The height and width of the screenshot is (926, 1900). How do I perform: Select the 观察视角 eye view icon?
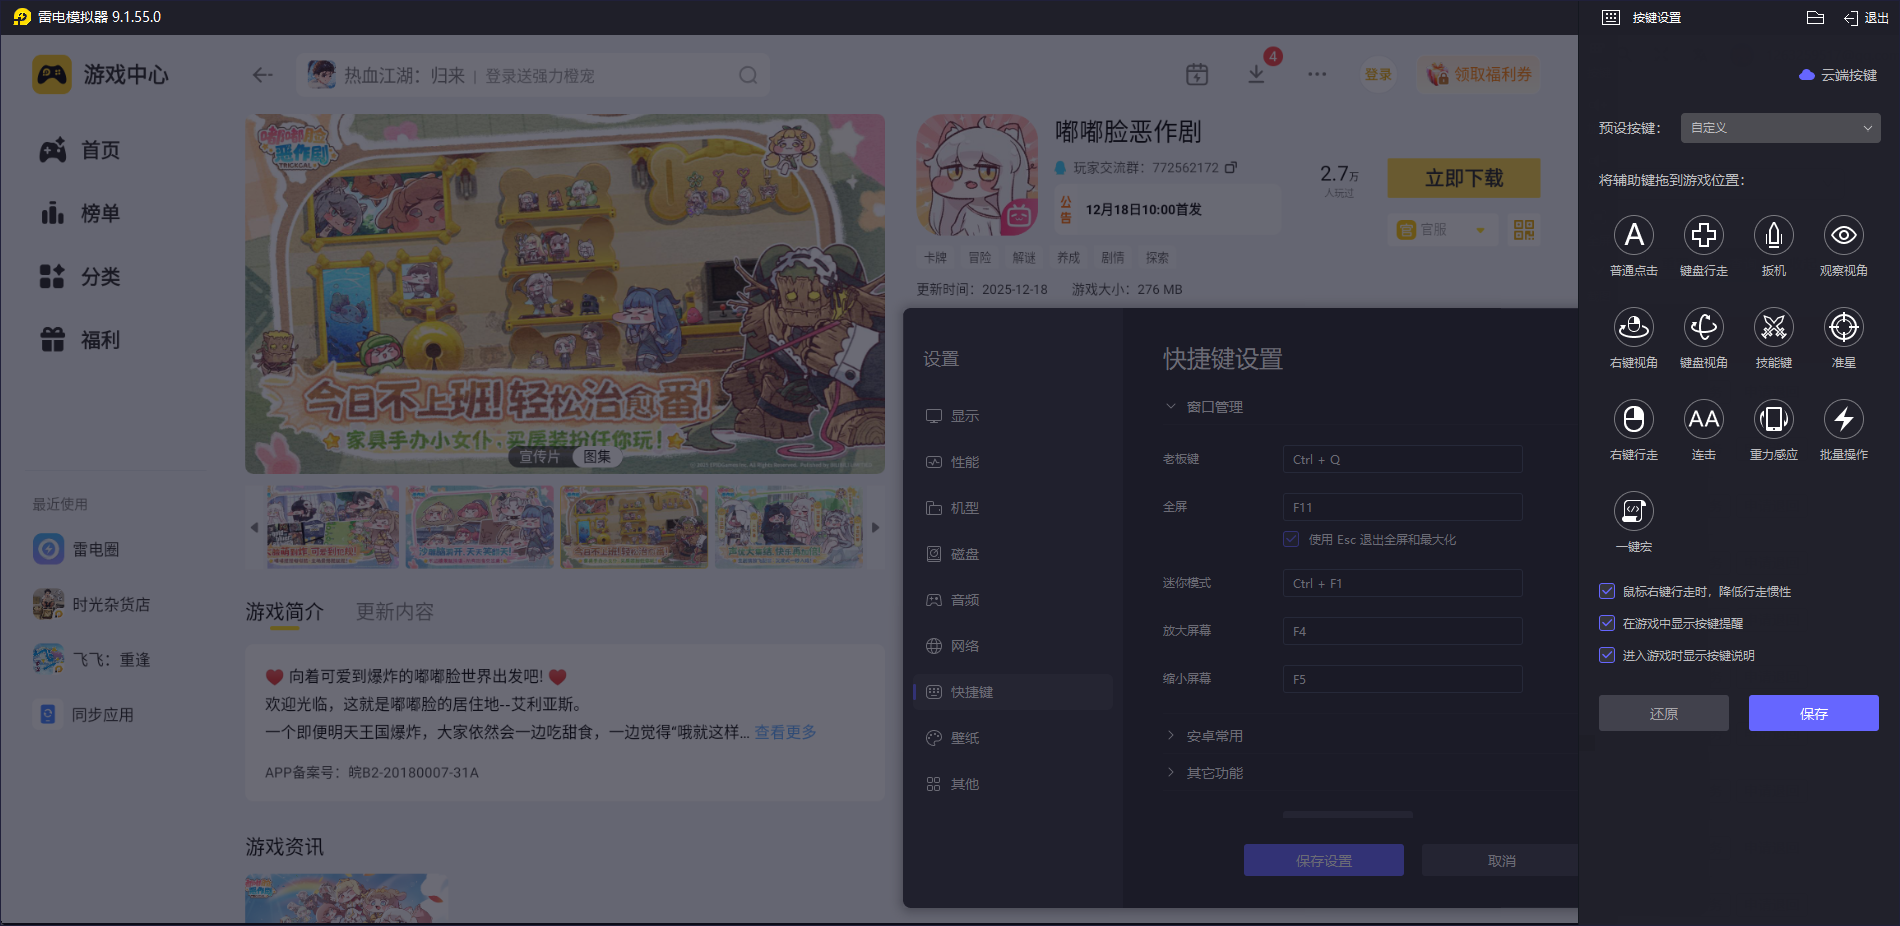tap(1844, 235)
